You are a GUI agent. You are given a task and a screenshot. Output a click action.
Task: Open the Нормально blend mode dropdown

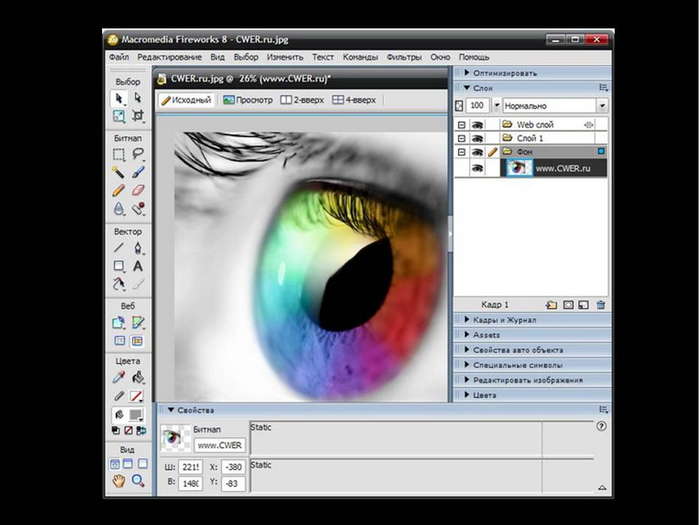(602, 106)
